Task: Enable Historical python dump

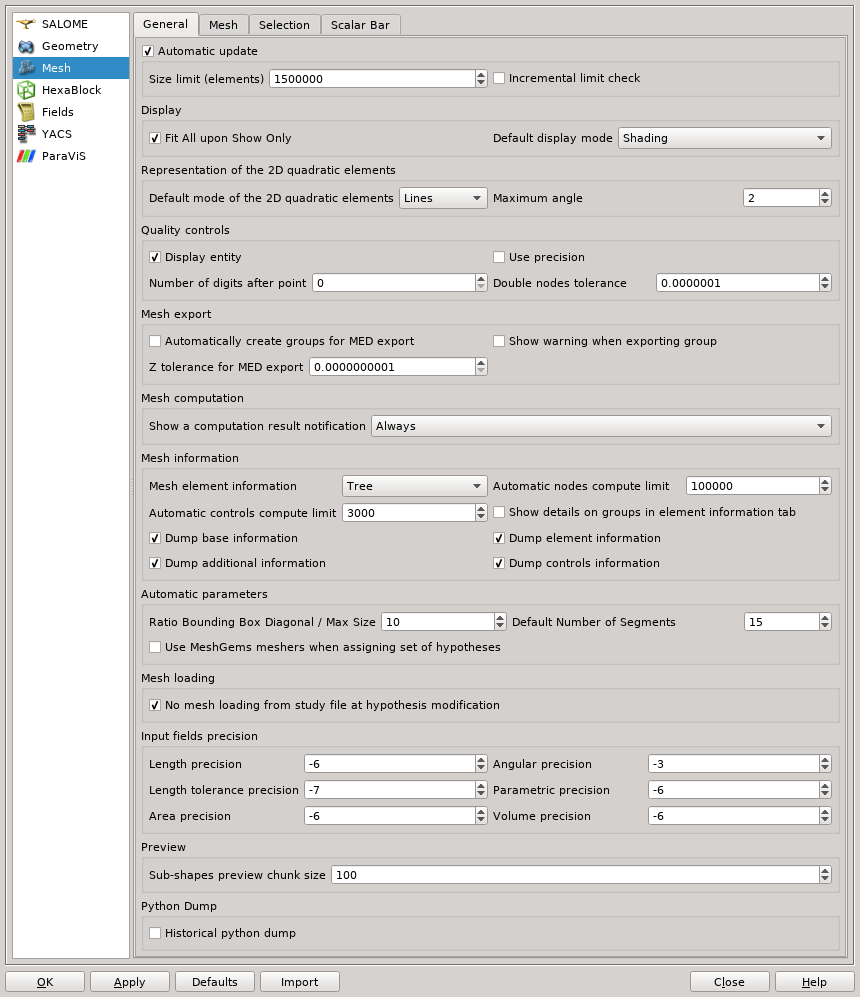Action: click(155, 933)
